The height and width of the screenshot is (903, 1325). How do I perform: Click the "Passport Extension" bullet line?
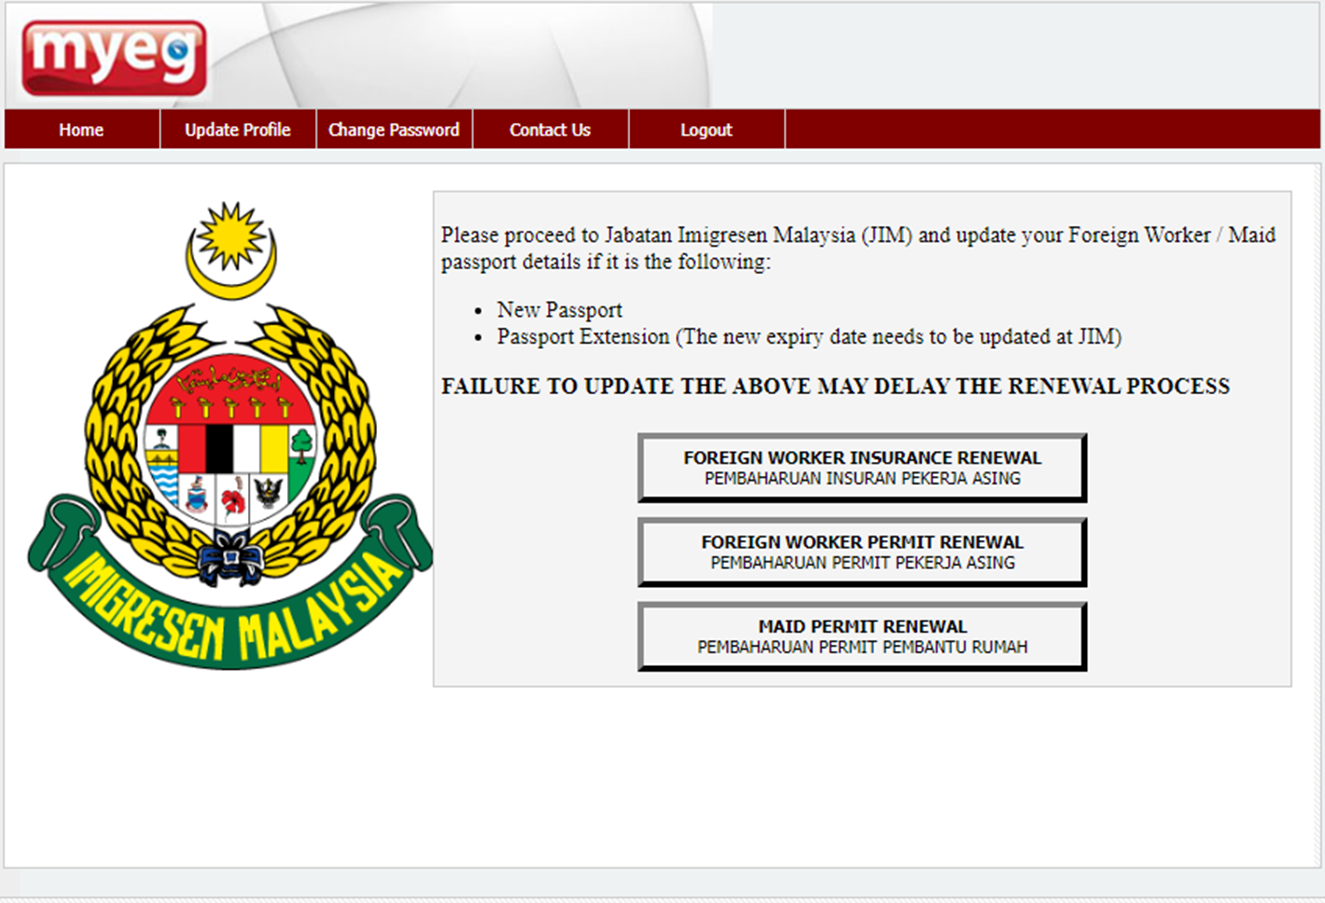point(809,337)
